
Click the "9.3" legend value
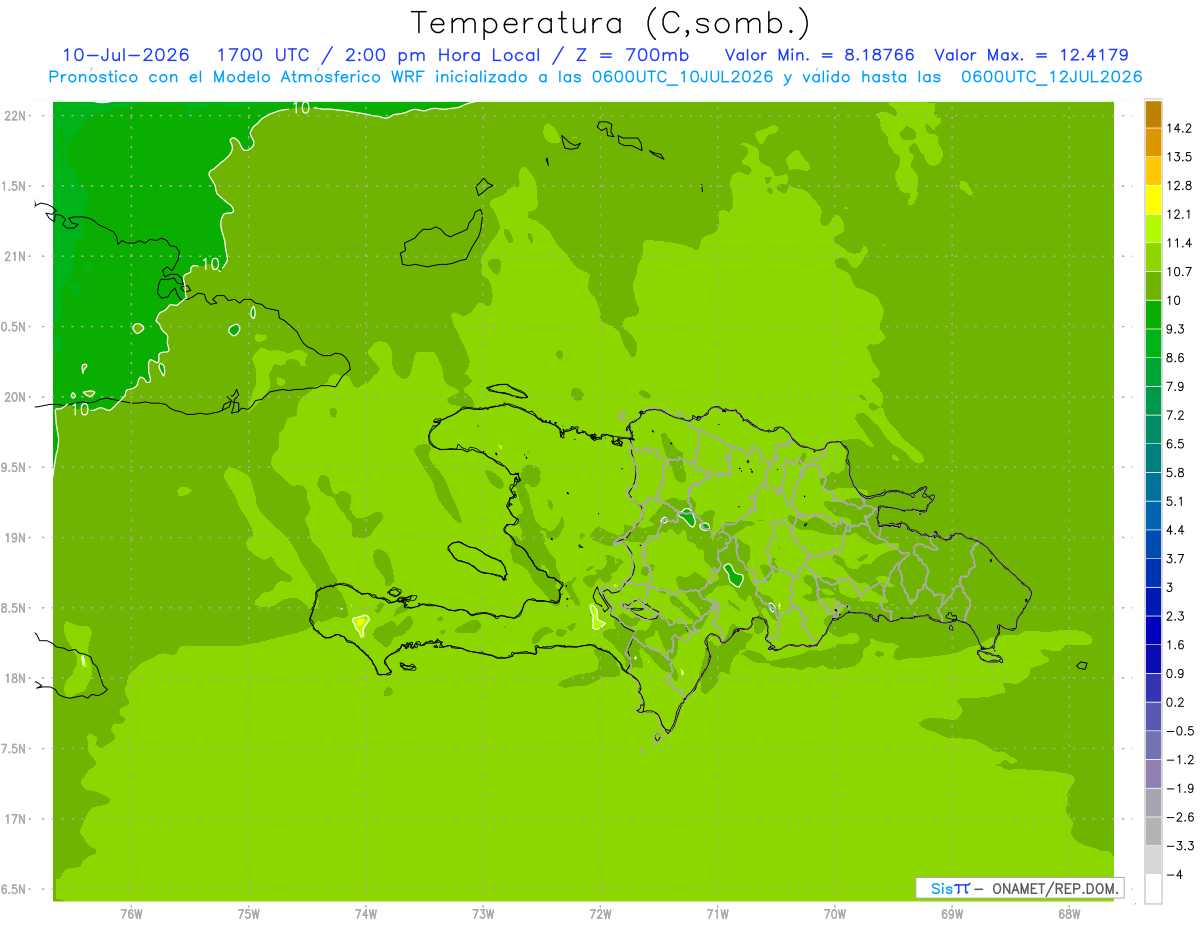click(1176, 329)
